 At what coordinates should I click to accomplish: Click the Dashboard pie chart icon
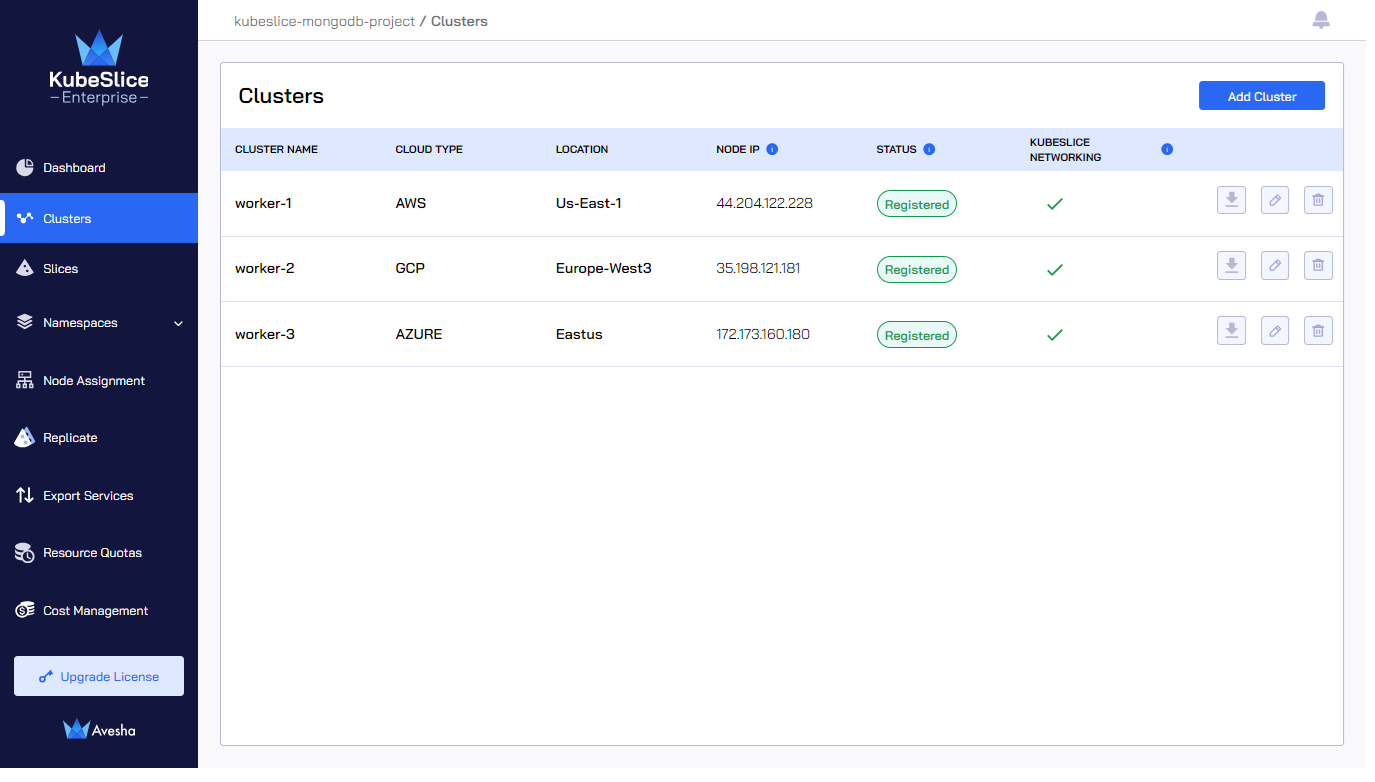point(25,167)
